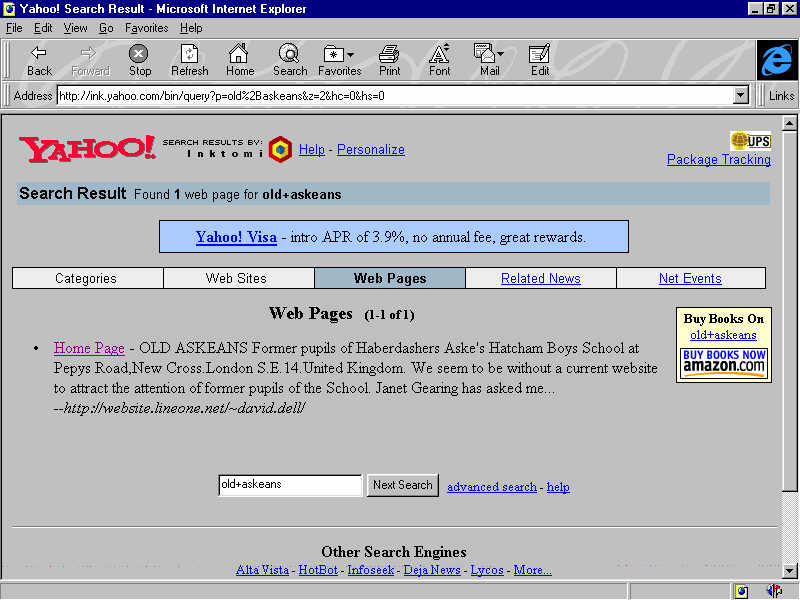Click the Next Search button
The width and height of the screenshot is (800, 600).
click(403, 485)
